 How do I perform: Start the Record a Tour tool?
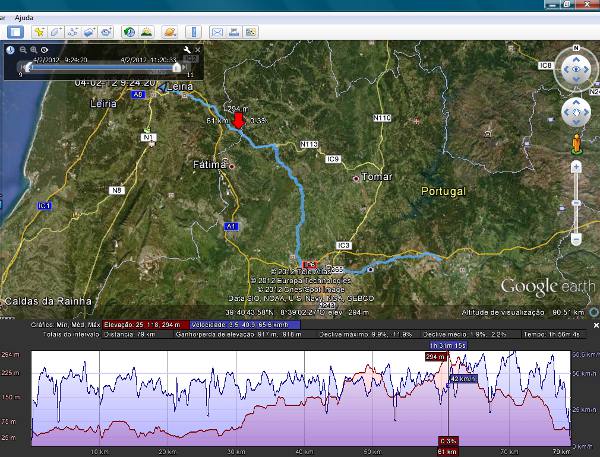[x=106, y=32]
